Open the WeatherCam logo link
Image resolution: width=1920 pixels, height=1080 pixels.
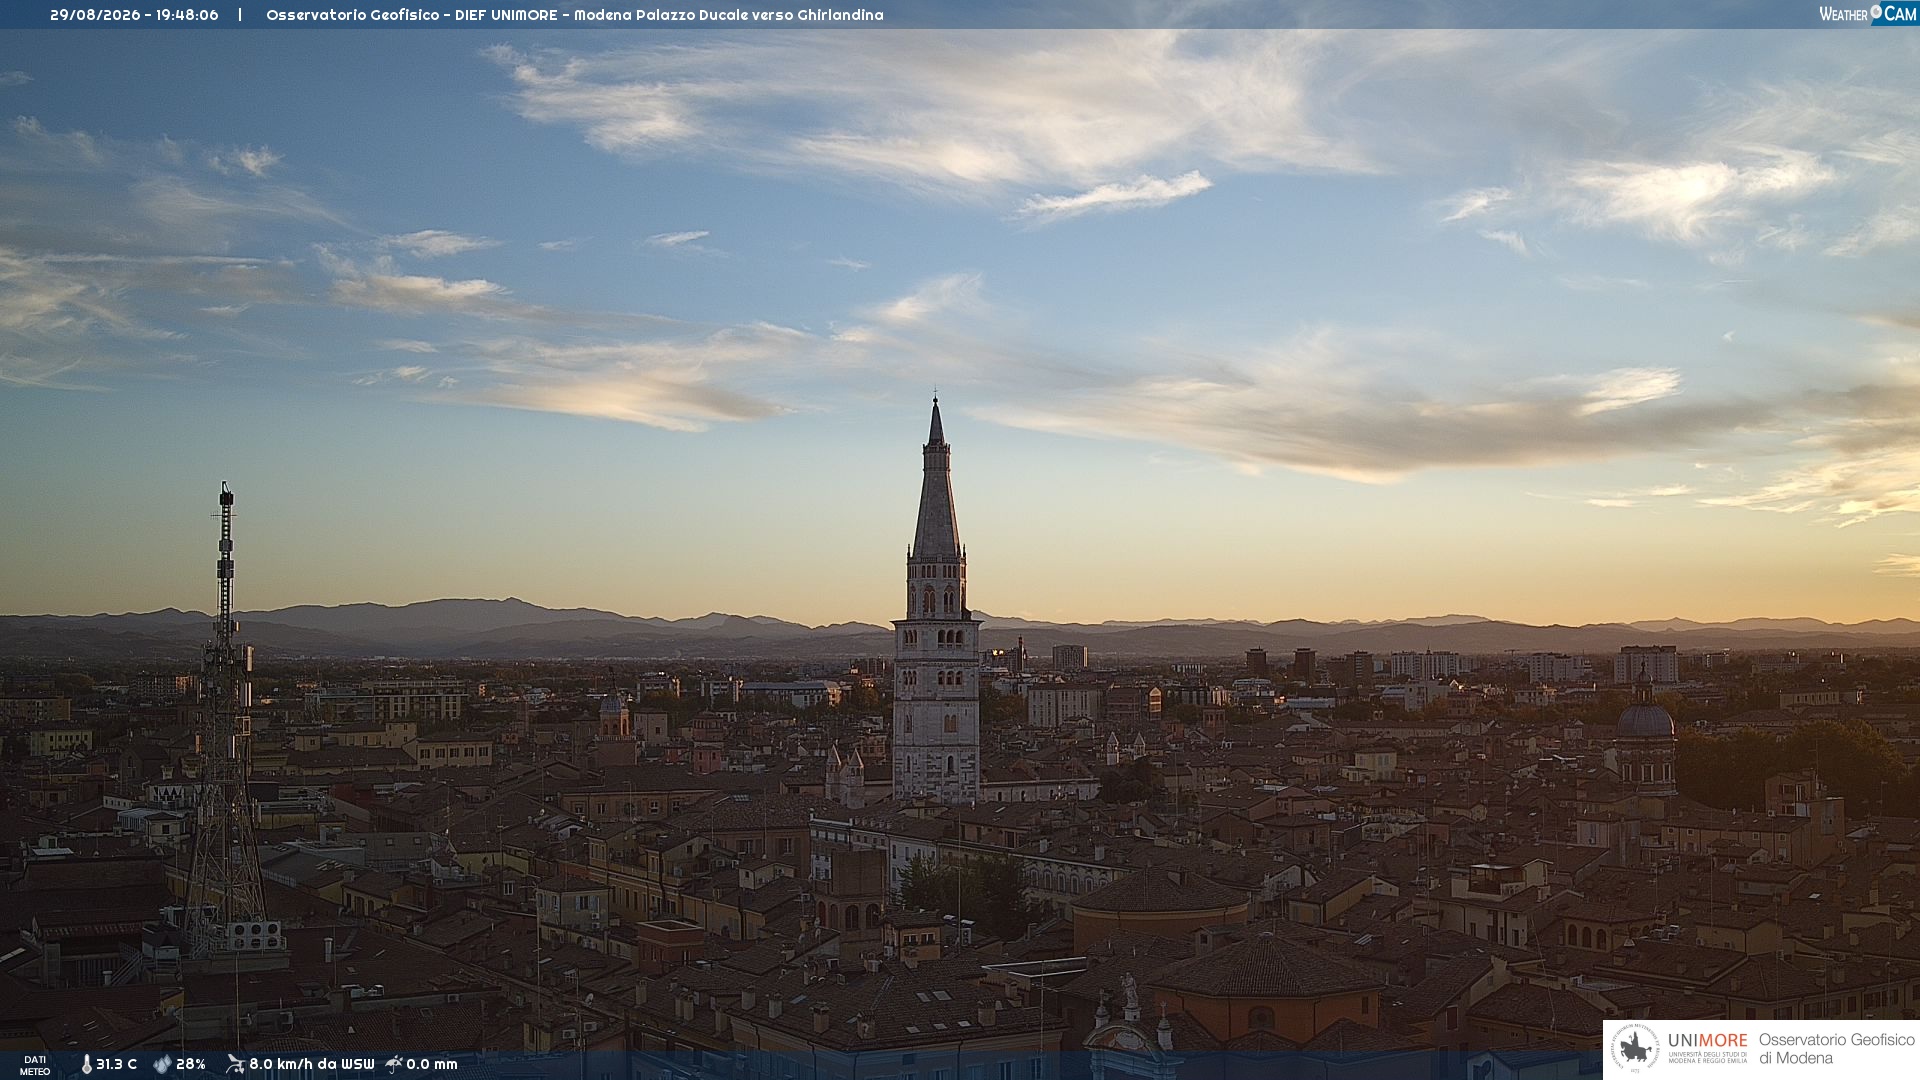(x=1867, y=13)
